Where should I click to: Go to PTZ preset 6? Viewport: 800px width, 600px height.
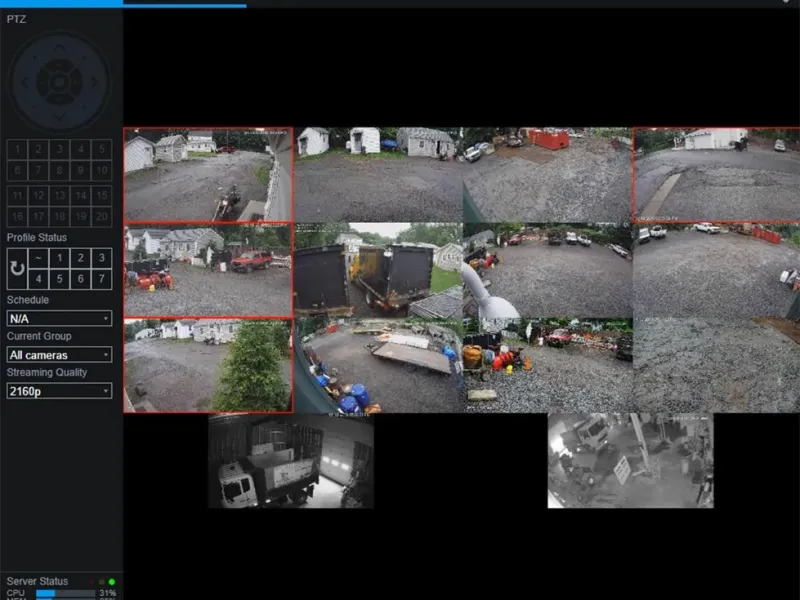coord(17,170)
